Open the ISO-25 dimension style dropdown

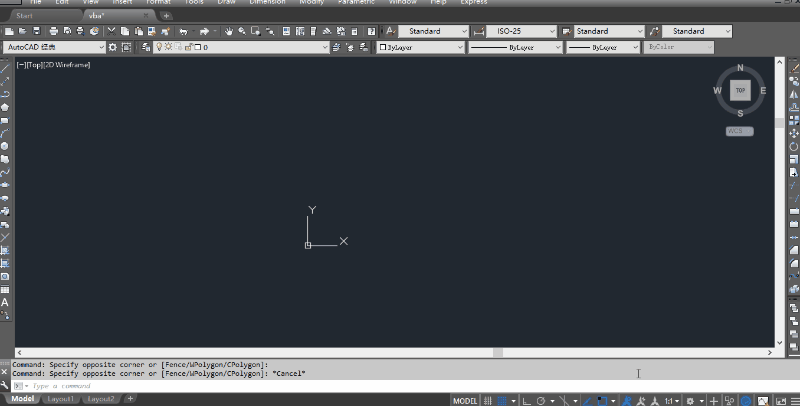tap(521, 31)
